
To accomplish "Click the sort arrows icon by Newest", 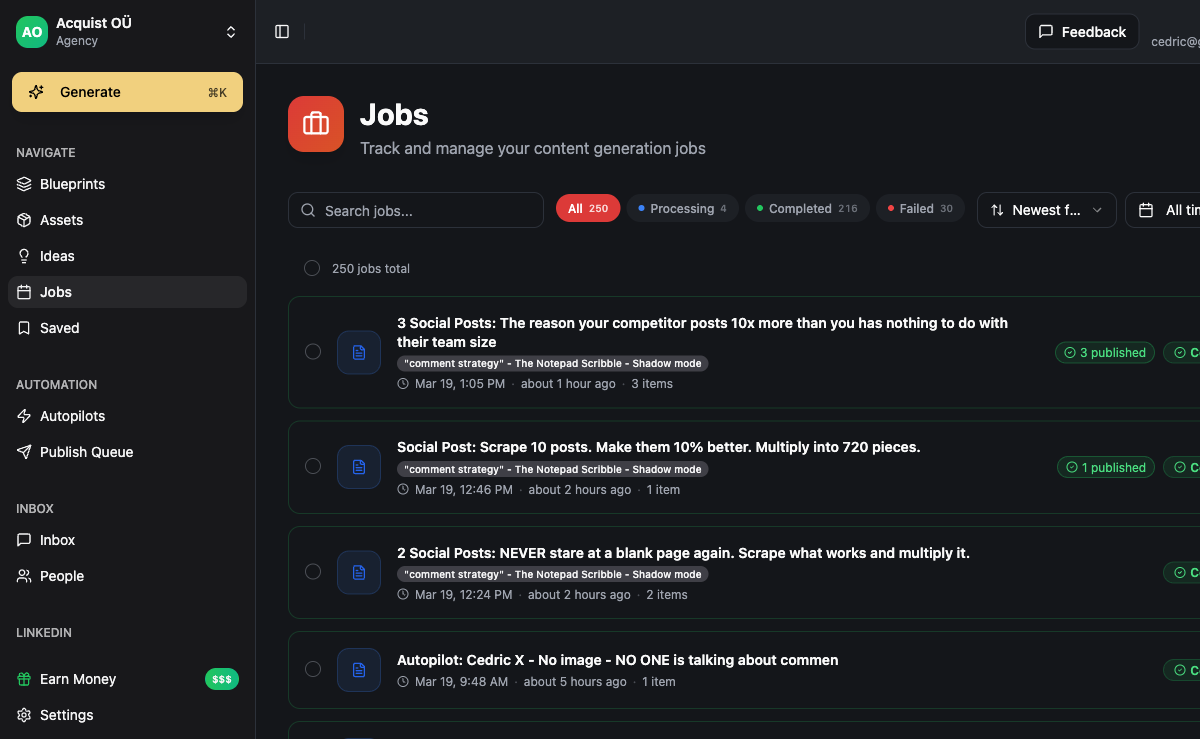I will coord(997,210).
